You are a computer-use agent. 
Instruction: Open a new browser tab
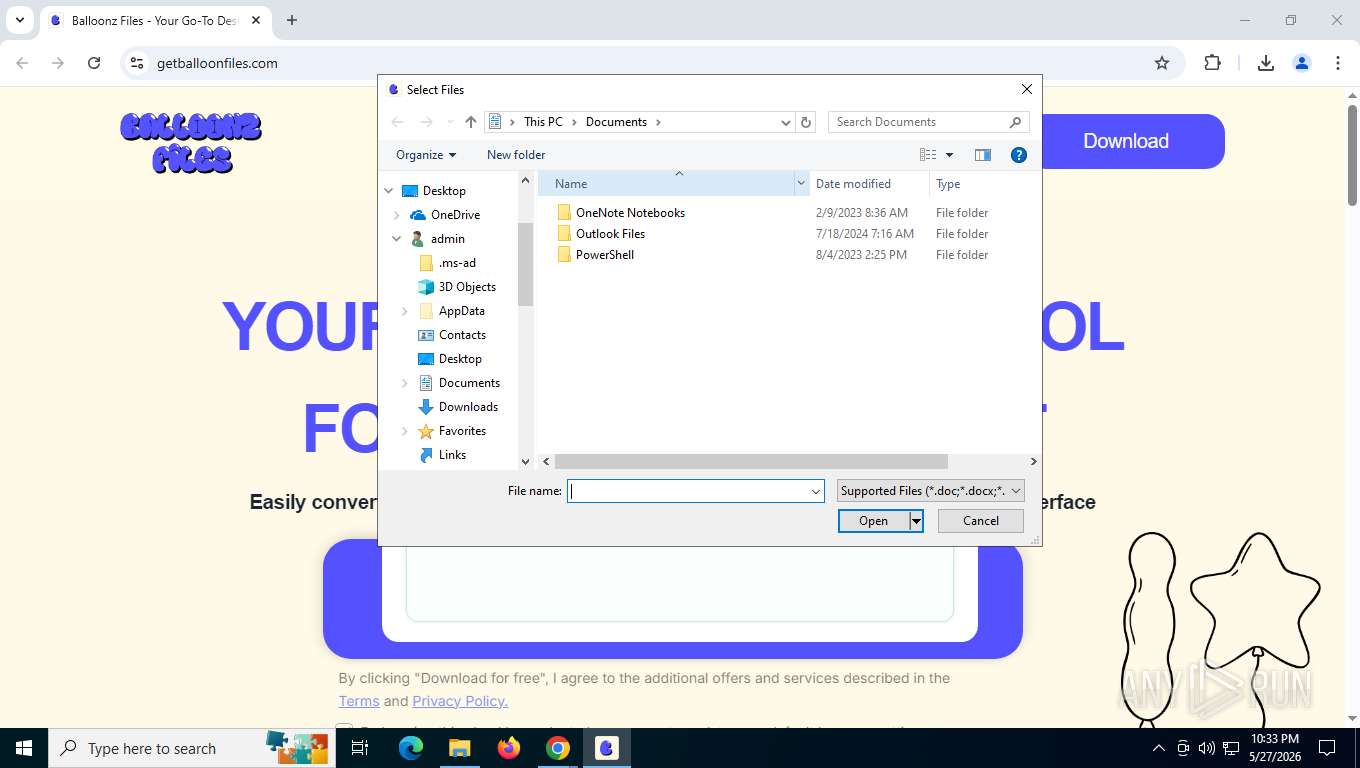tap(292, 20)
